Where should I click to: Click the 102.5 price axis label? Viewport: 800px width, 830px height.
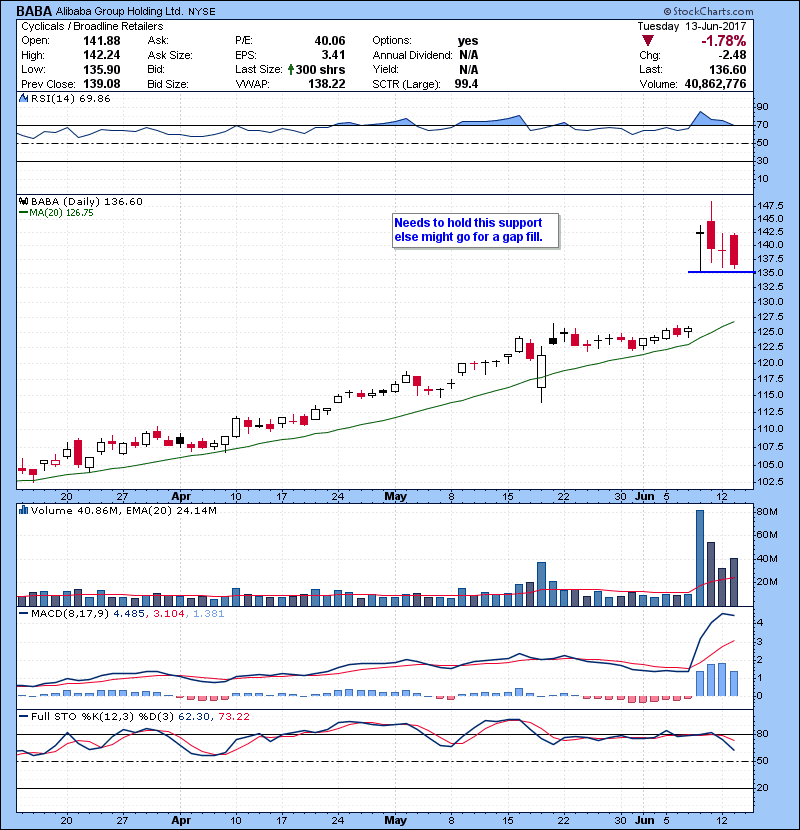(770, 482)
